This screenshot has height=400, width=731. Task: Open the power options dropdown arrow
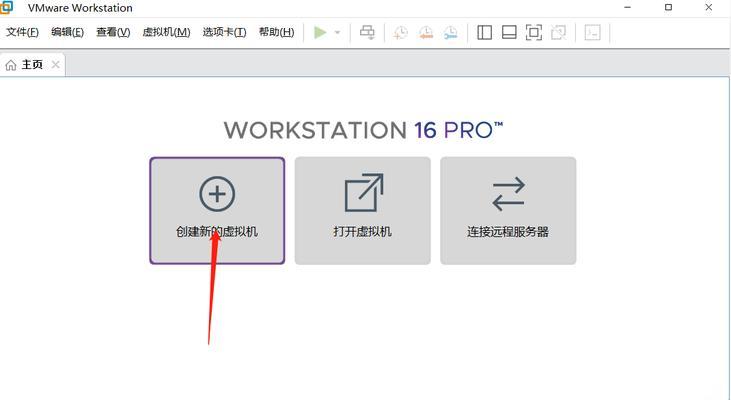338,33
